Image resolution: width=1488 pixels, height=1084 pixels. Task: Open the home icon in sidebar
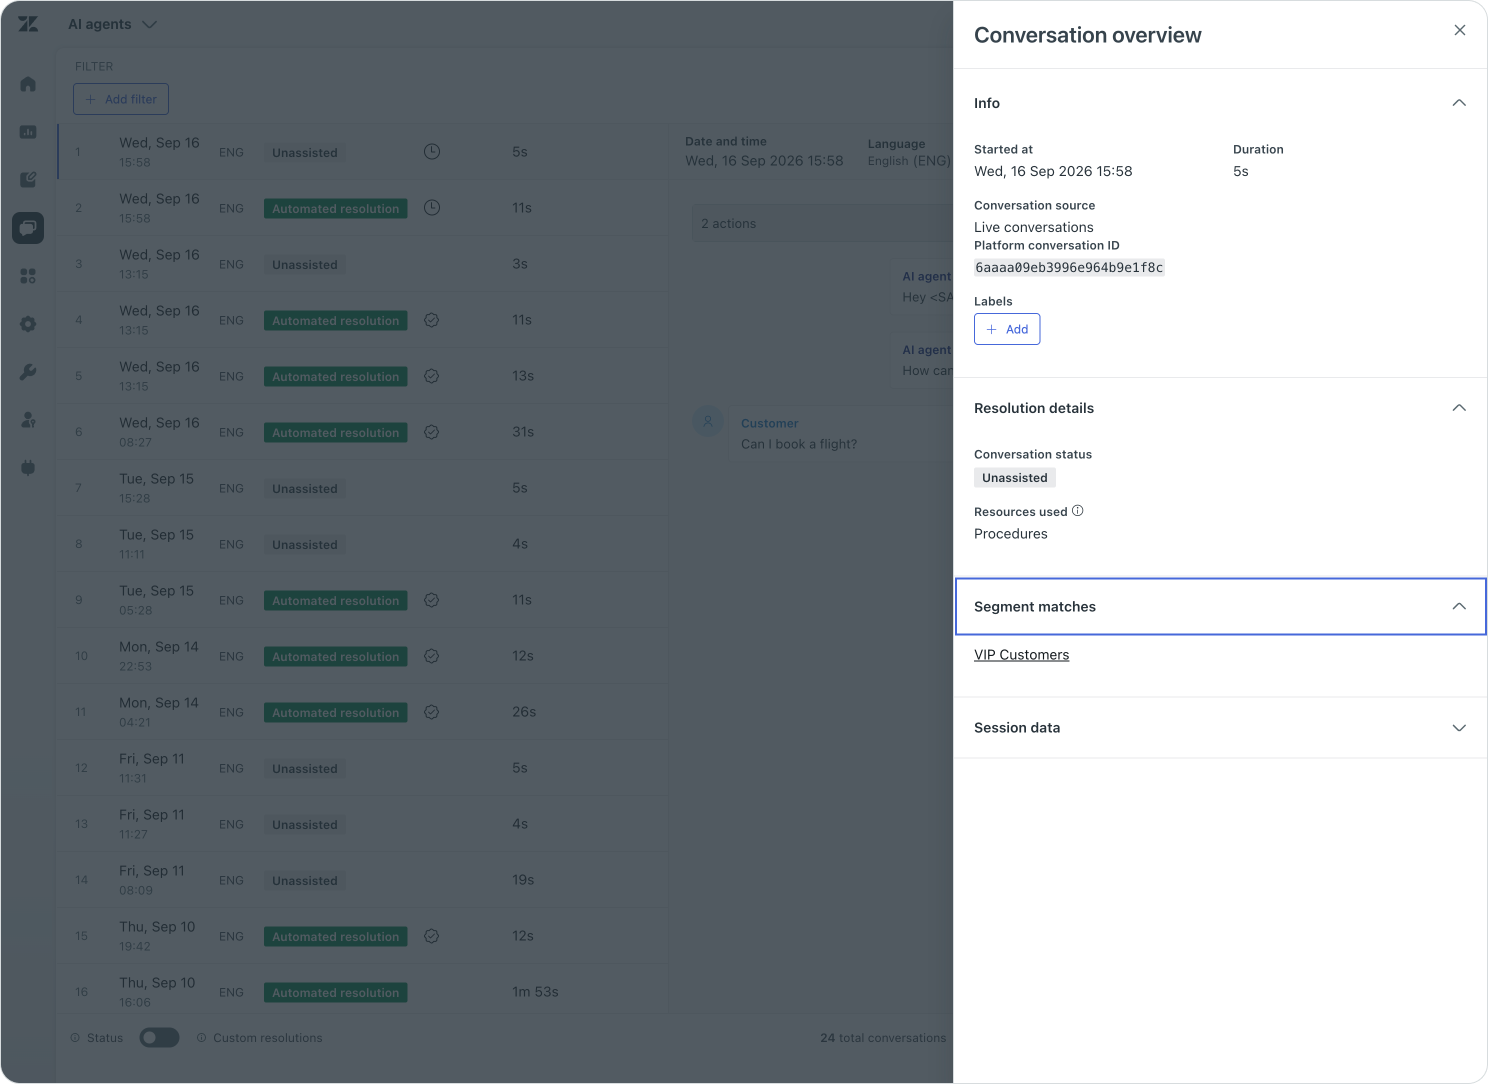tap(28, 84)
